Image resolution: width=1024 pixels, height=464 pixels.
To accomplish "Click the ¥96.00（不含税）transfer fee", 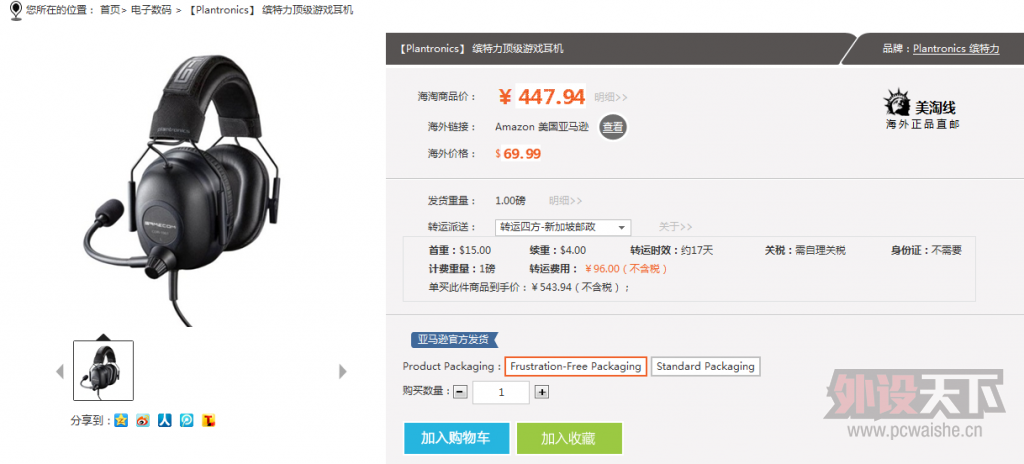I will 626,269.
